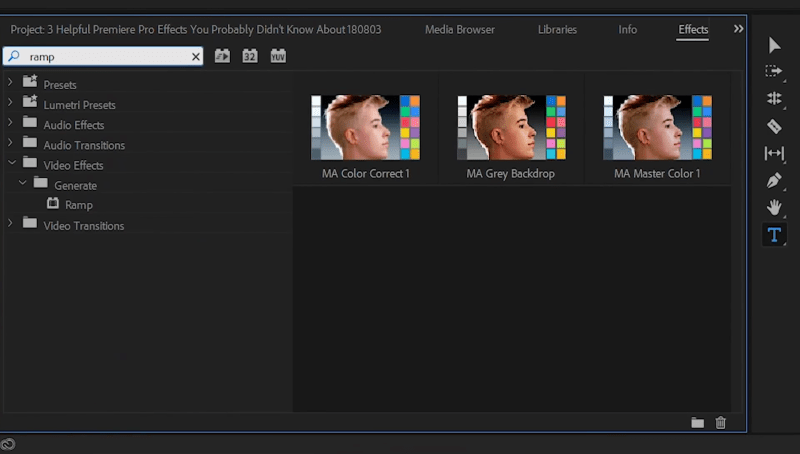Screen dimensions: 800x454
Task: Open the Creative Cloud sync icon
Action: pyautogui.click(x=8, y=444)
